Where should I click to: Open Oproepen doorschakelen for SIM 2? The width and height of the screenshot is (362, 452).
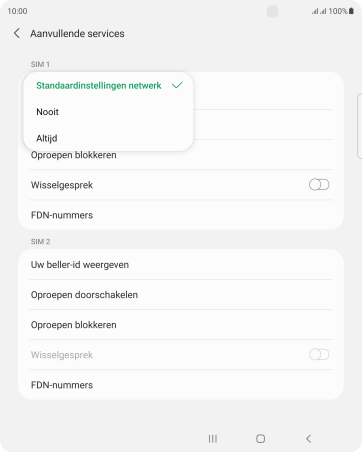click(181, 295)
